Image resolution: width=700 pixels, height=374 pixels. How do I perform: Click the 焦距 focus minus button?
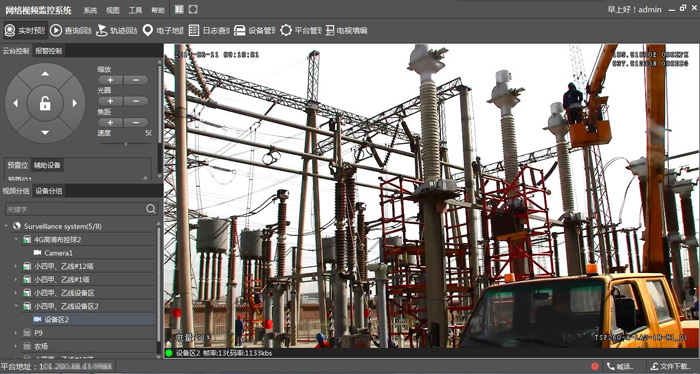[136, 122]
